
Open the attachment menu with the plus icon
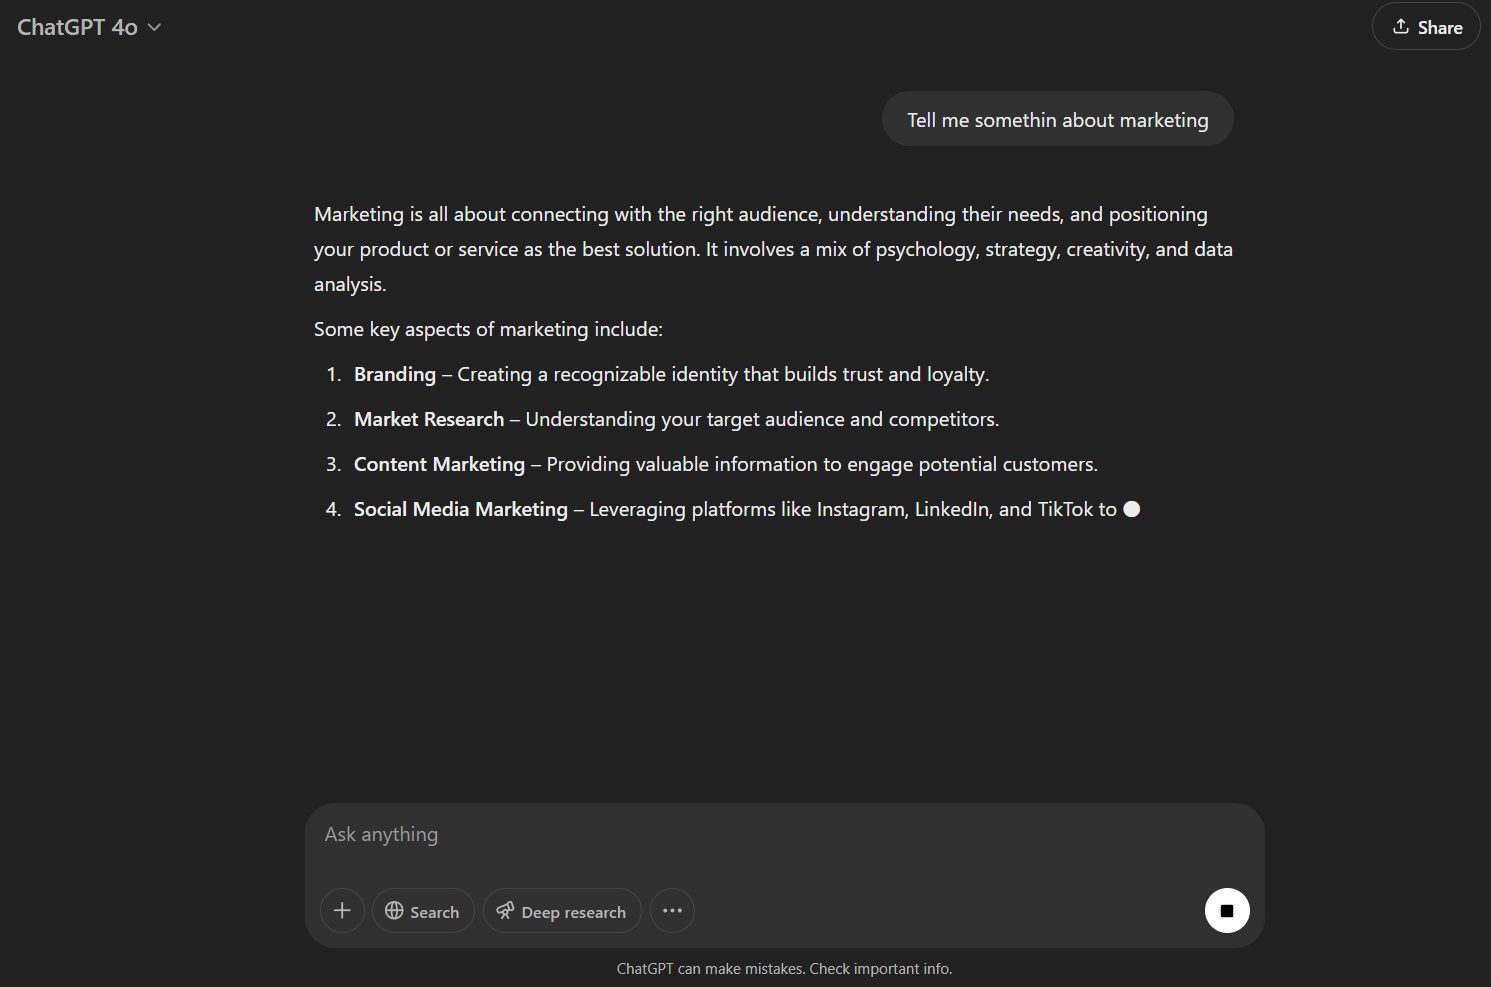(342, 910)
